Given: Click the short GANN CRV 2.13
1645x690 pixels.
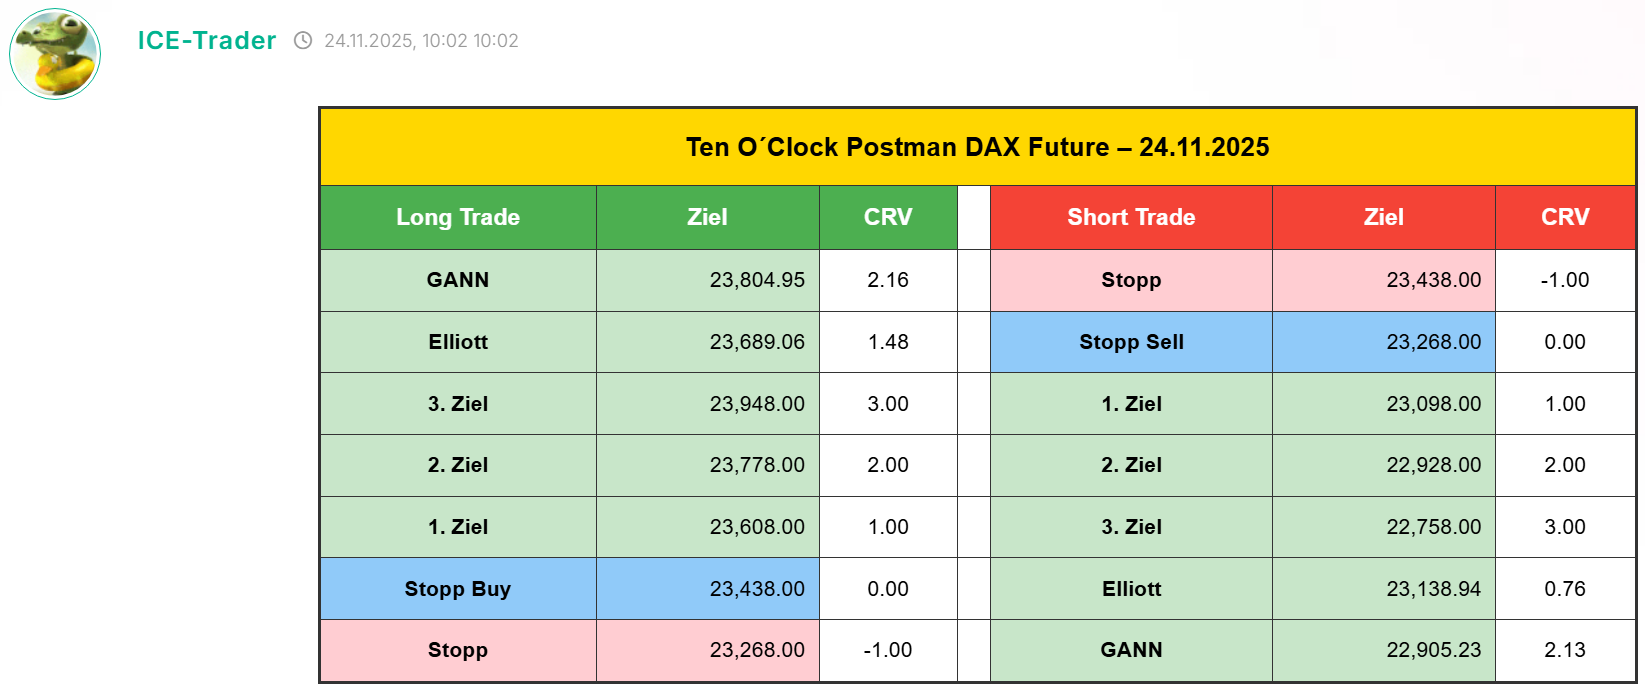Looking at the screenshot, I should (1564, 650).
